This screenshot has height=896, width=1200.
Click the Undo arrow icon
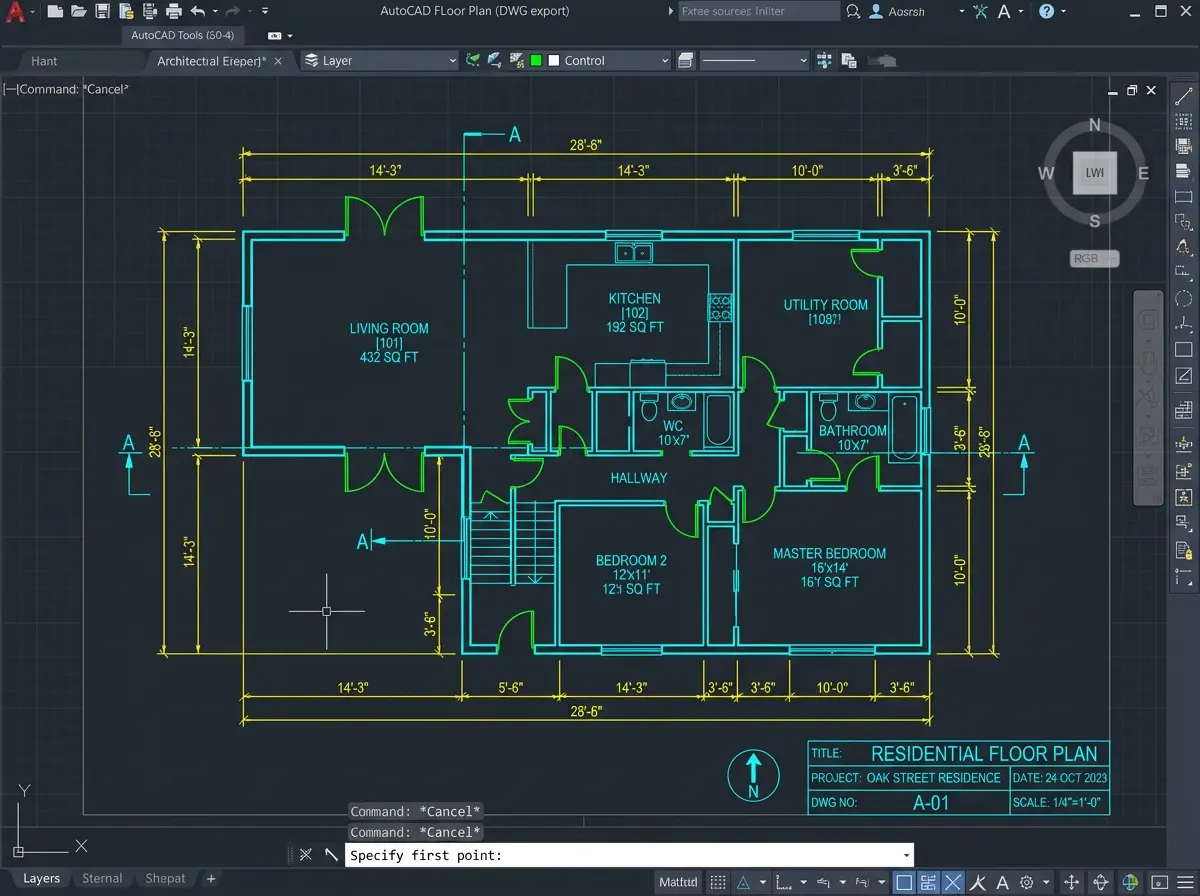[x=197, y=12]
